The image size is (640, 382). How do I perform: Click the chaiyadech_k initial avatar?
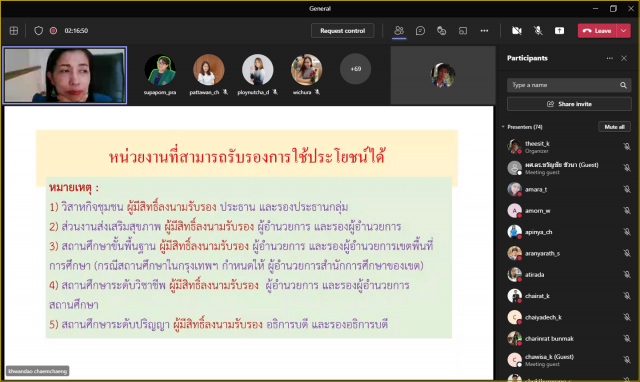pyautogui.click(x=514, y=317)
